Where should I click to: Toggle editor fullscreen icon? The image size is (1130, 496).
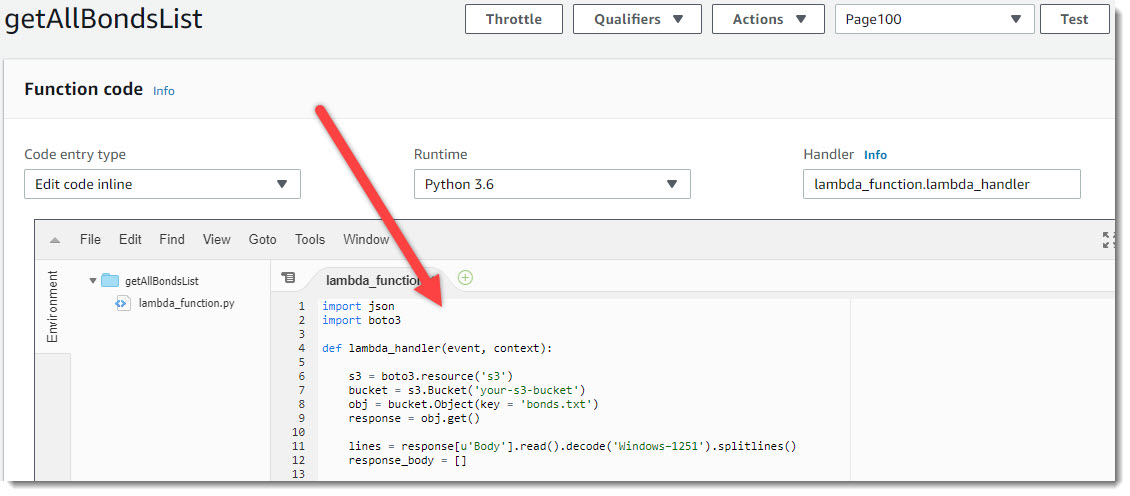click(1108, 240)
